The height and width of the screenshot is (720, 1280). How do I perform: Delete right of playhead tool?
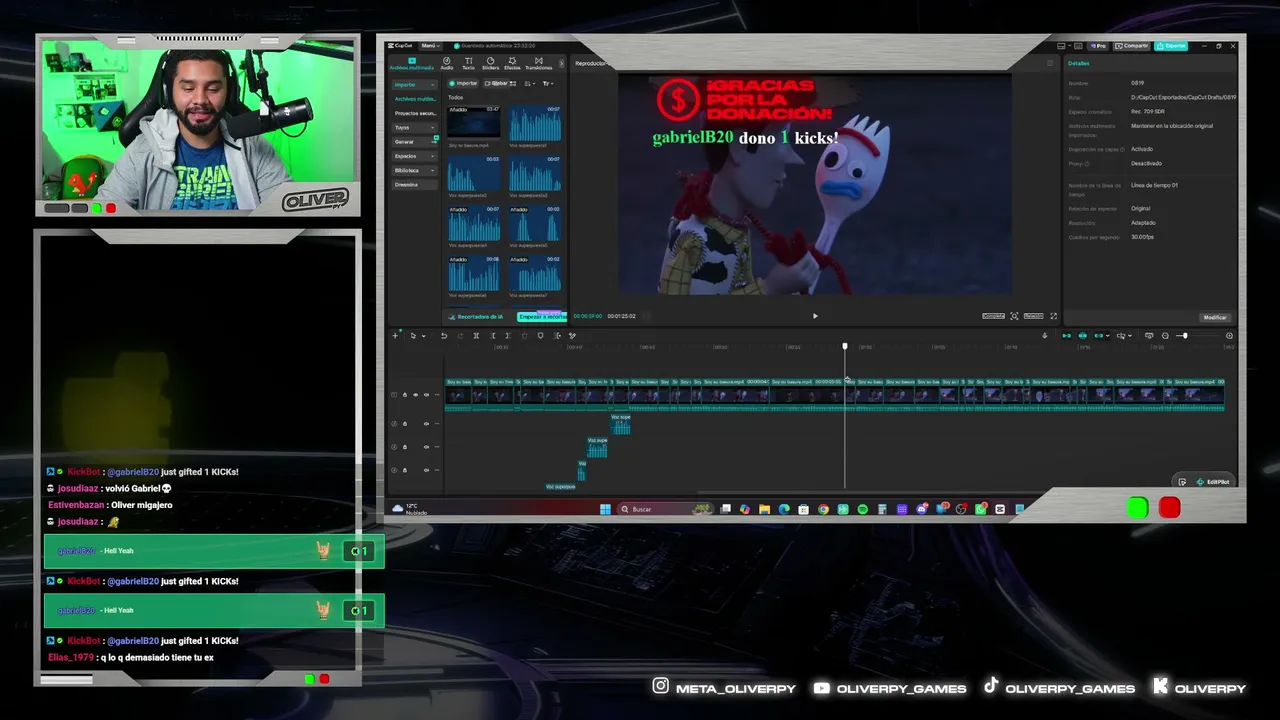coord(508,336)
